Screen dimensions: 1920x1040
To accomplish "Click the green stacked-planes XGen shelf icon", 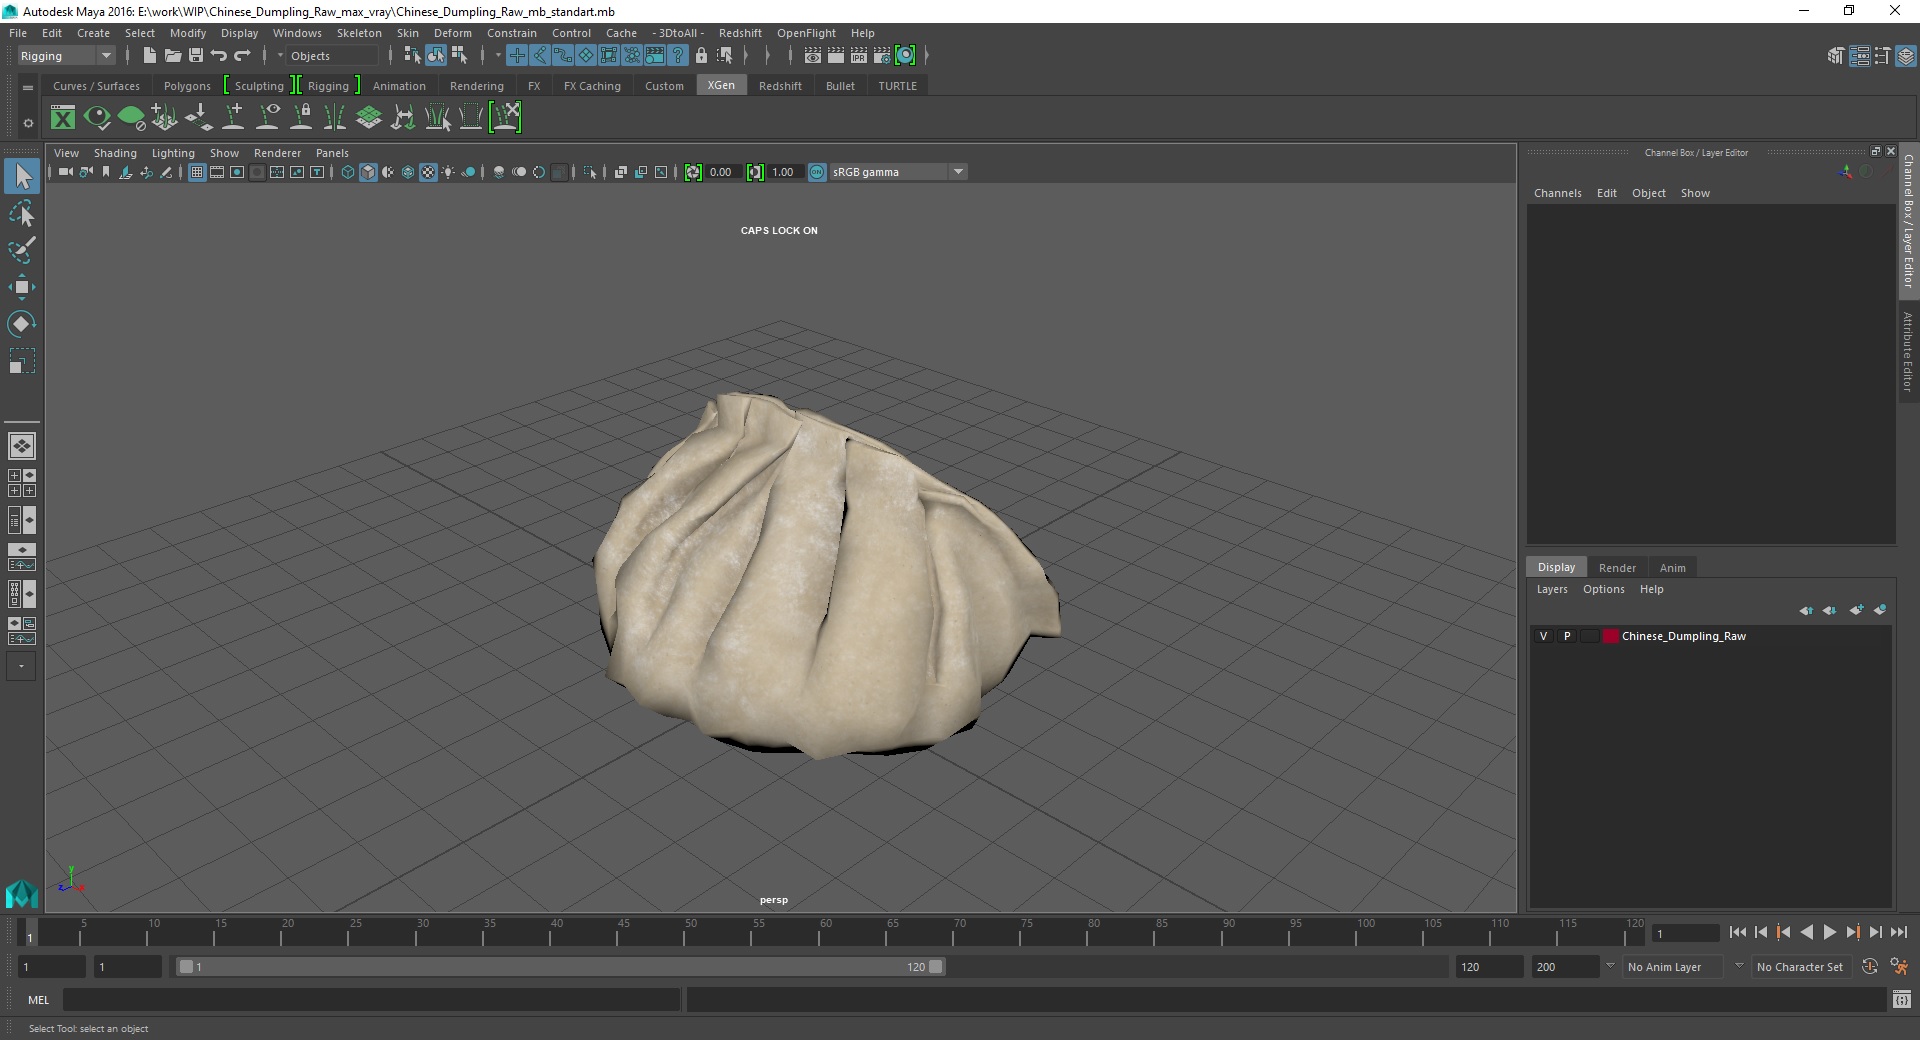I will (369, 118).
